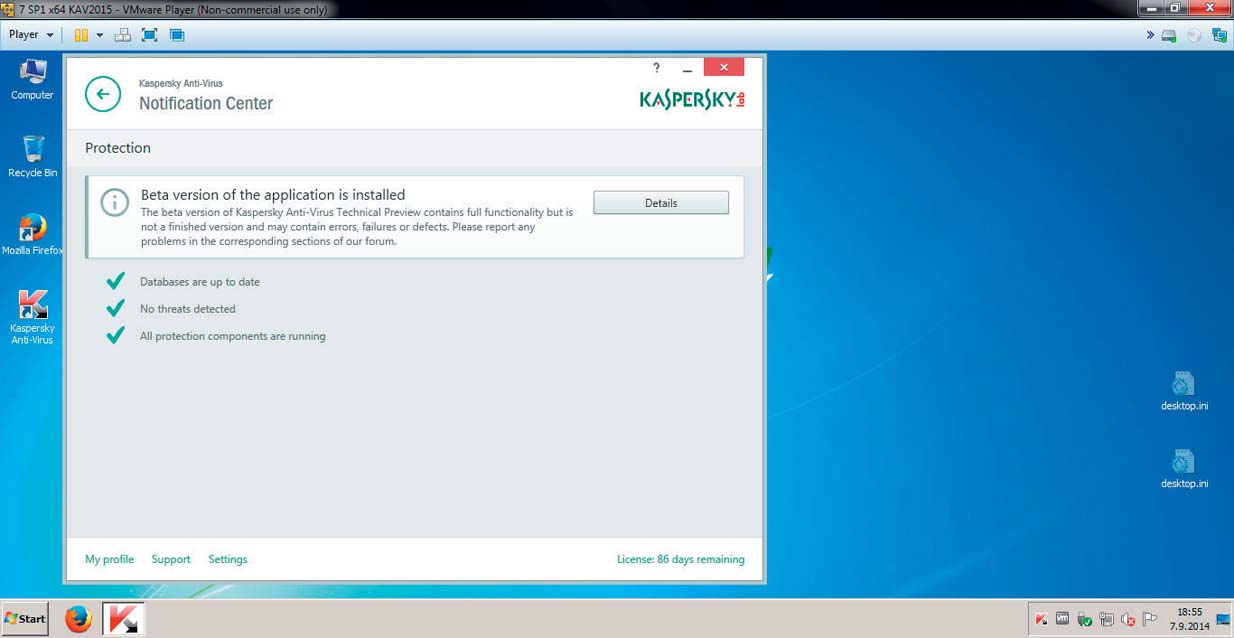Expand the VMware devices chevron
Viewport: 1234px width, 638px height.
1150,35
